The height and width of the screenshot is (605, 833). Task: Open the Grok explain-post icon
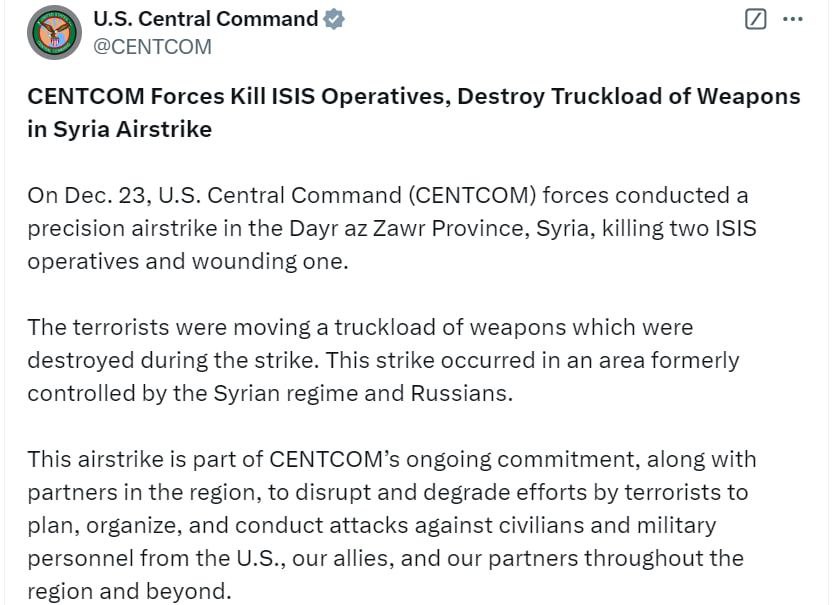[756, 19]
